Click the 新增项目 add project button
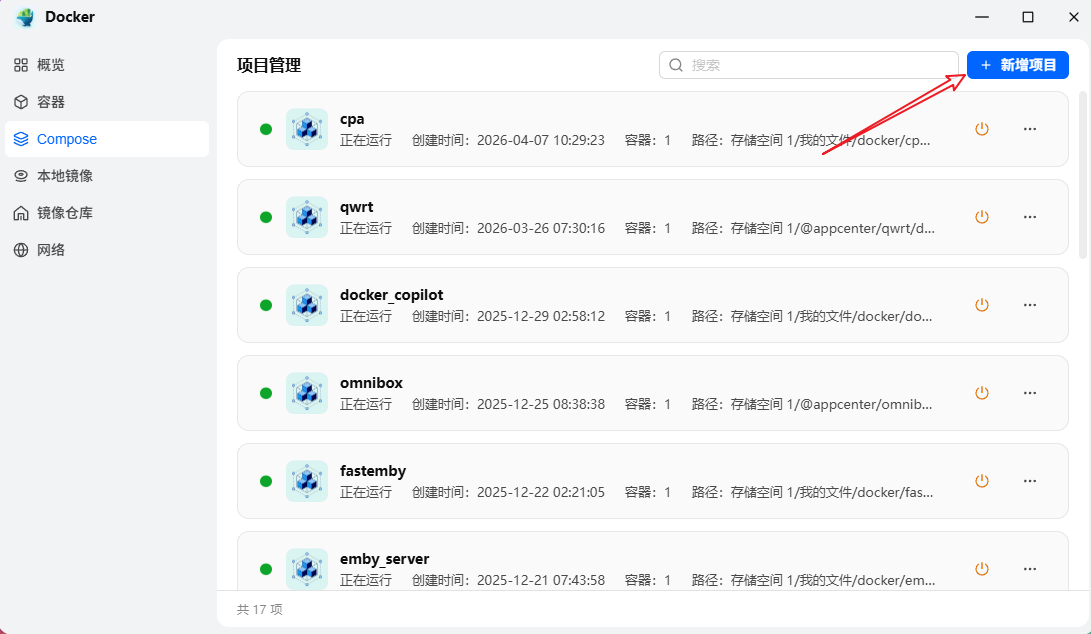The image size is (1091, 634). pyautogui.click(x=1017, y=65)
